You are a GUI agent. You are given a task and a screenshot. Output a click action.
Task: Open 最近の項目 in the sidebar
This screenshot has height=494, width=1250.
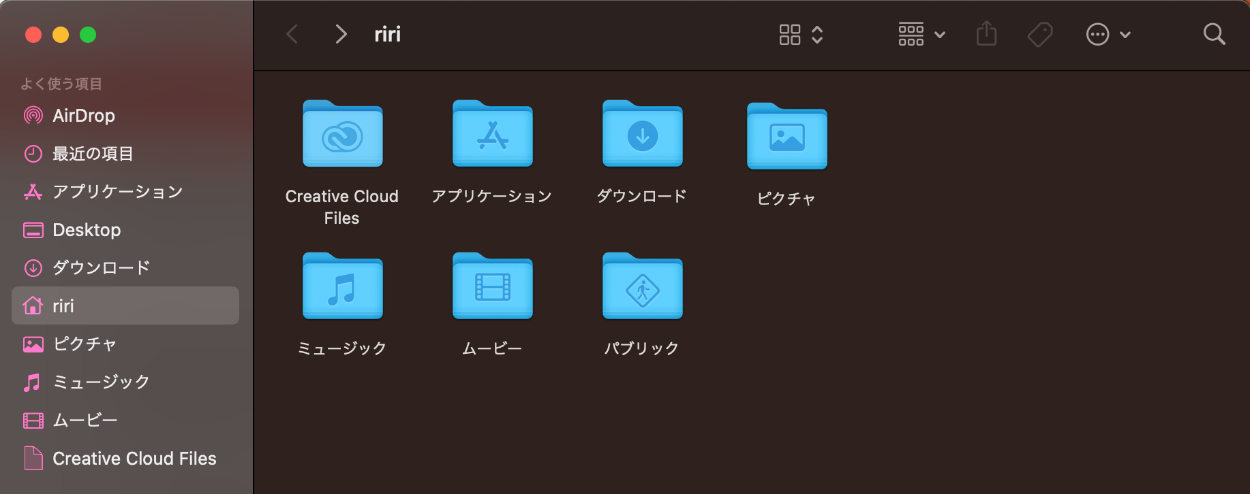(x=92, y=154)
